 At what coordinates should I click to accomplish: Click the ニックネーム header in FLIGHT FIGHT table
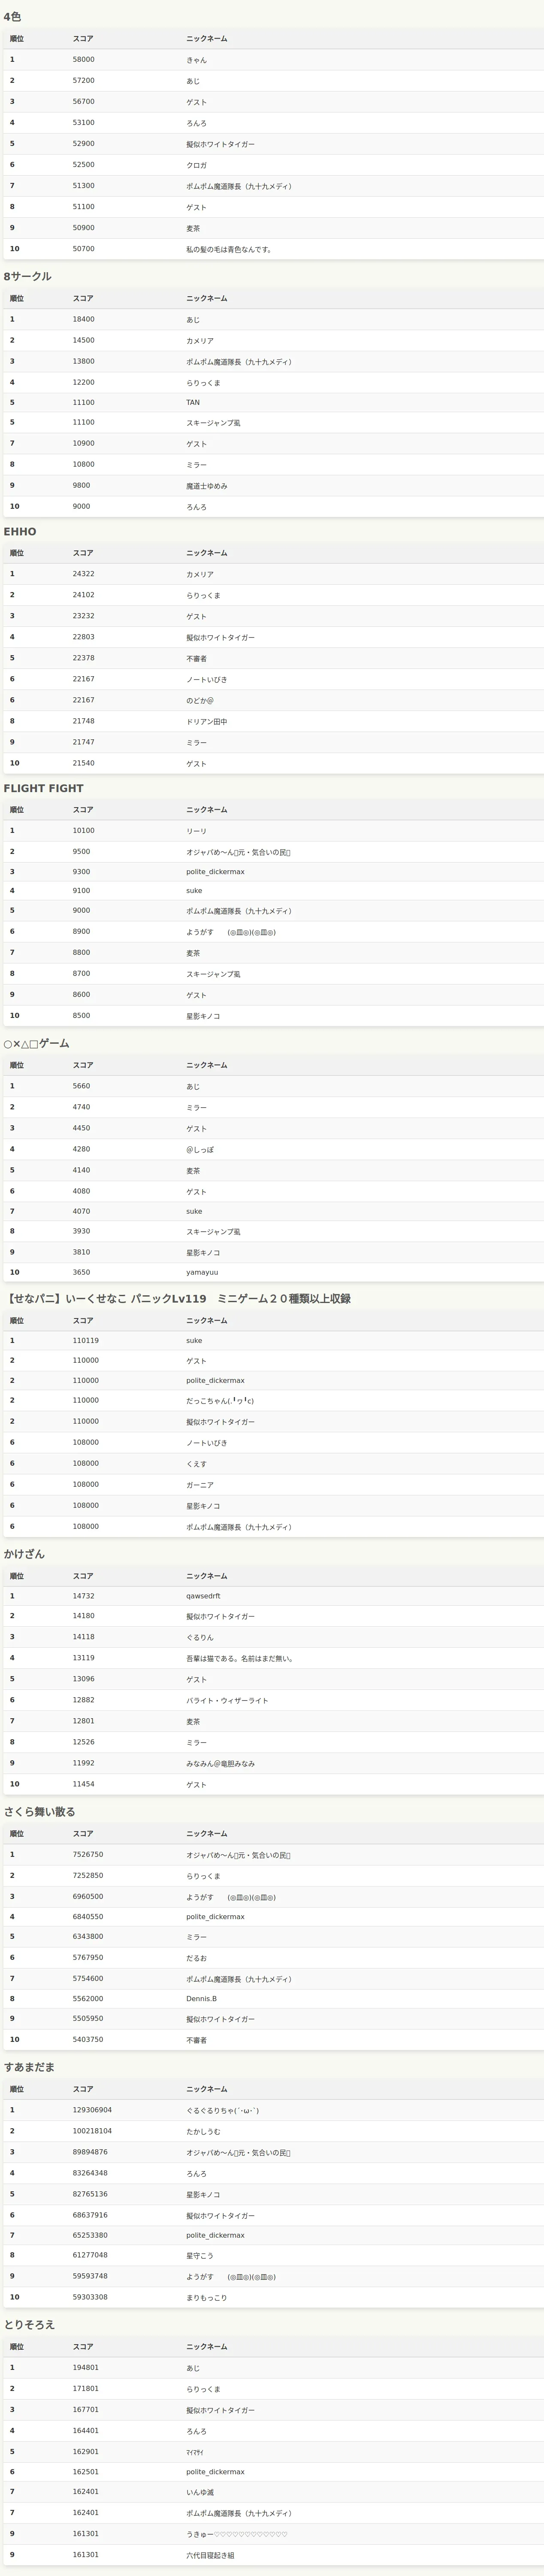206,810
